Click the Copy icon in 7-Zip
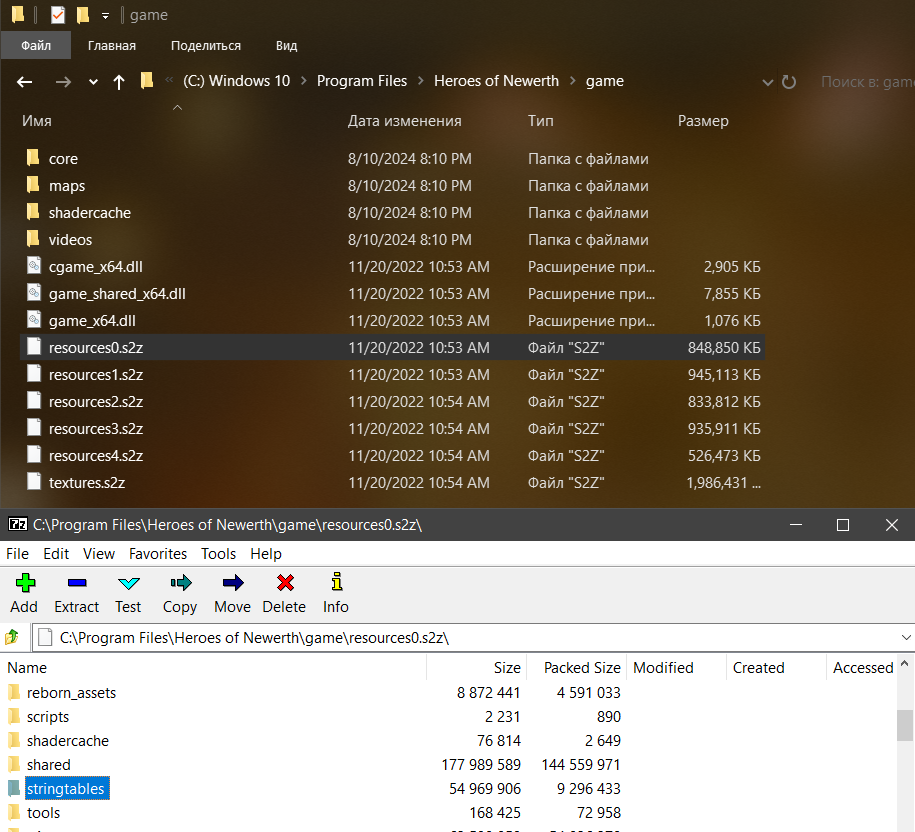 coord(180,583)
